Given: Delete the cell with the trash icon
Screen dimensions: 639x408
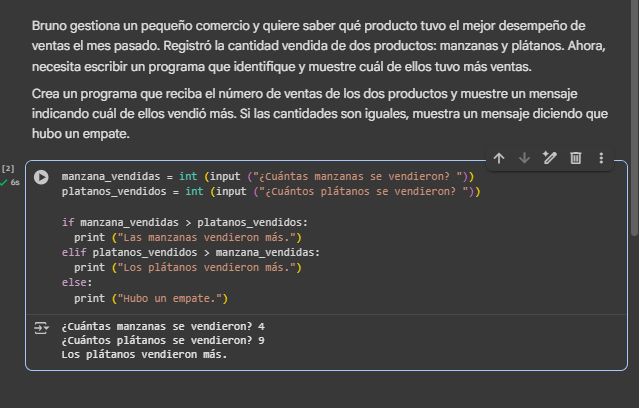Looking at the screenshot, I should click(x=575, y=158).
